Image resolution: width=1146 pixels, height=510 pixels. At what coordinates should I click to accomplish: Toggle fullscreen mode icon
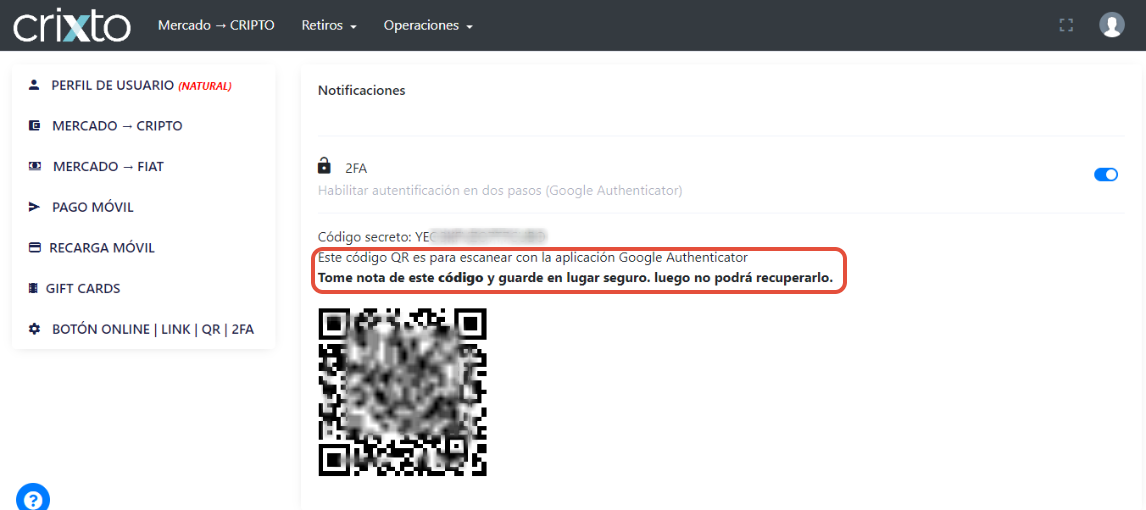click(1066, 26)
